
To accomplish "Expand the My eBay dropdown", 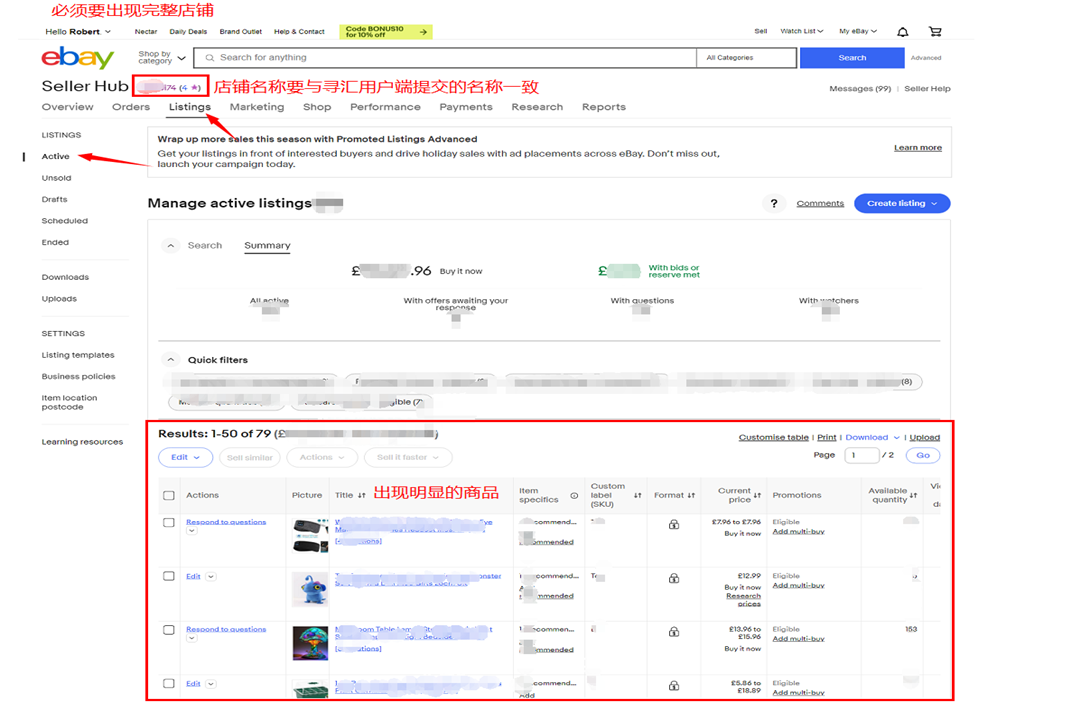I will [858, 31].
